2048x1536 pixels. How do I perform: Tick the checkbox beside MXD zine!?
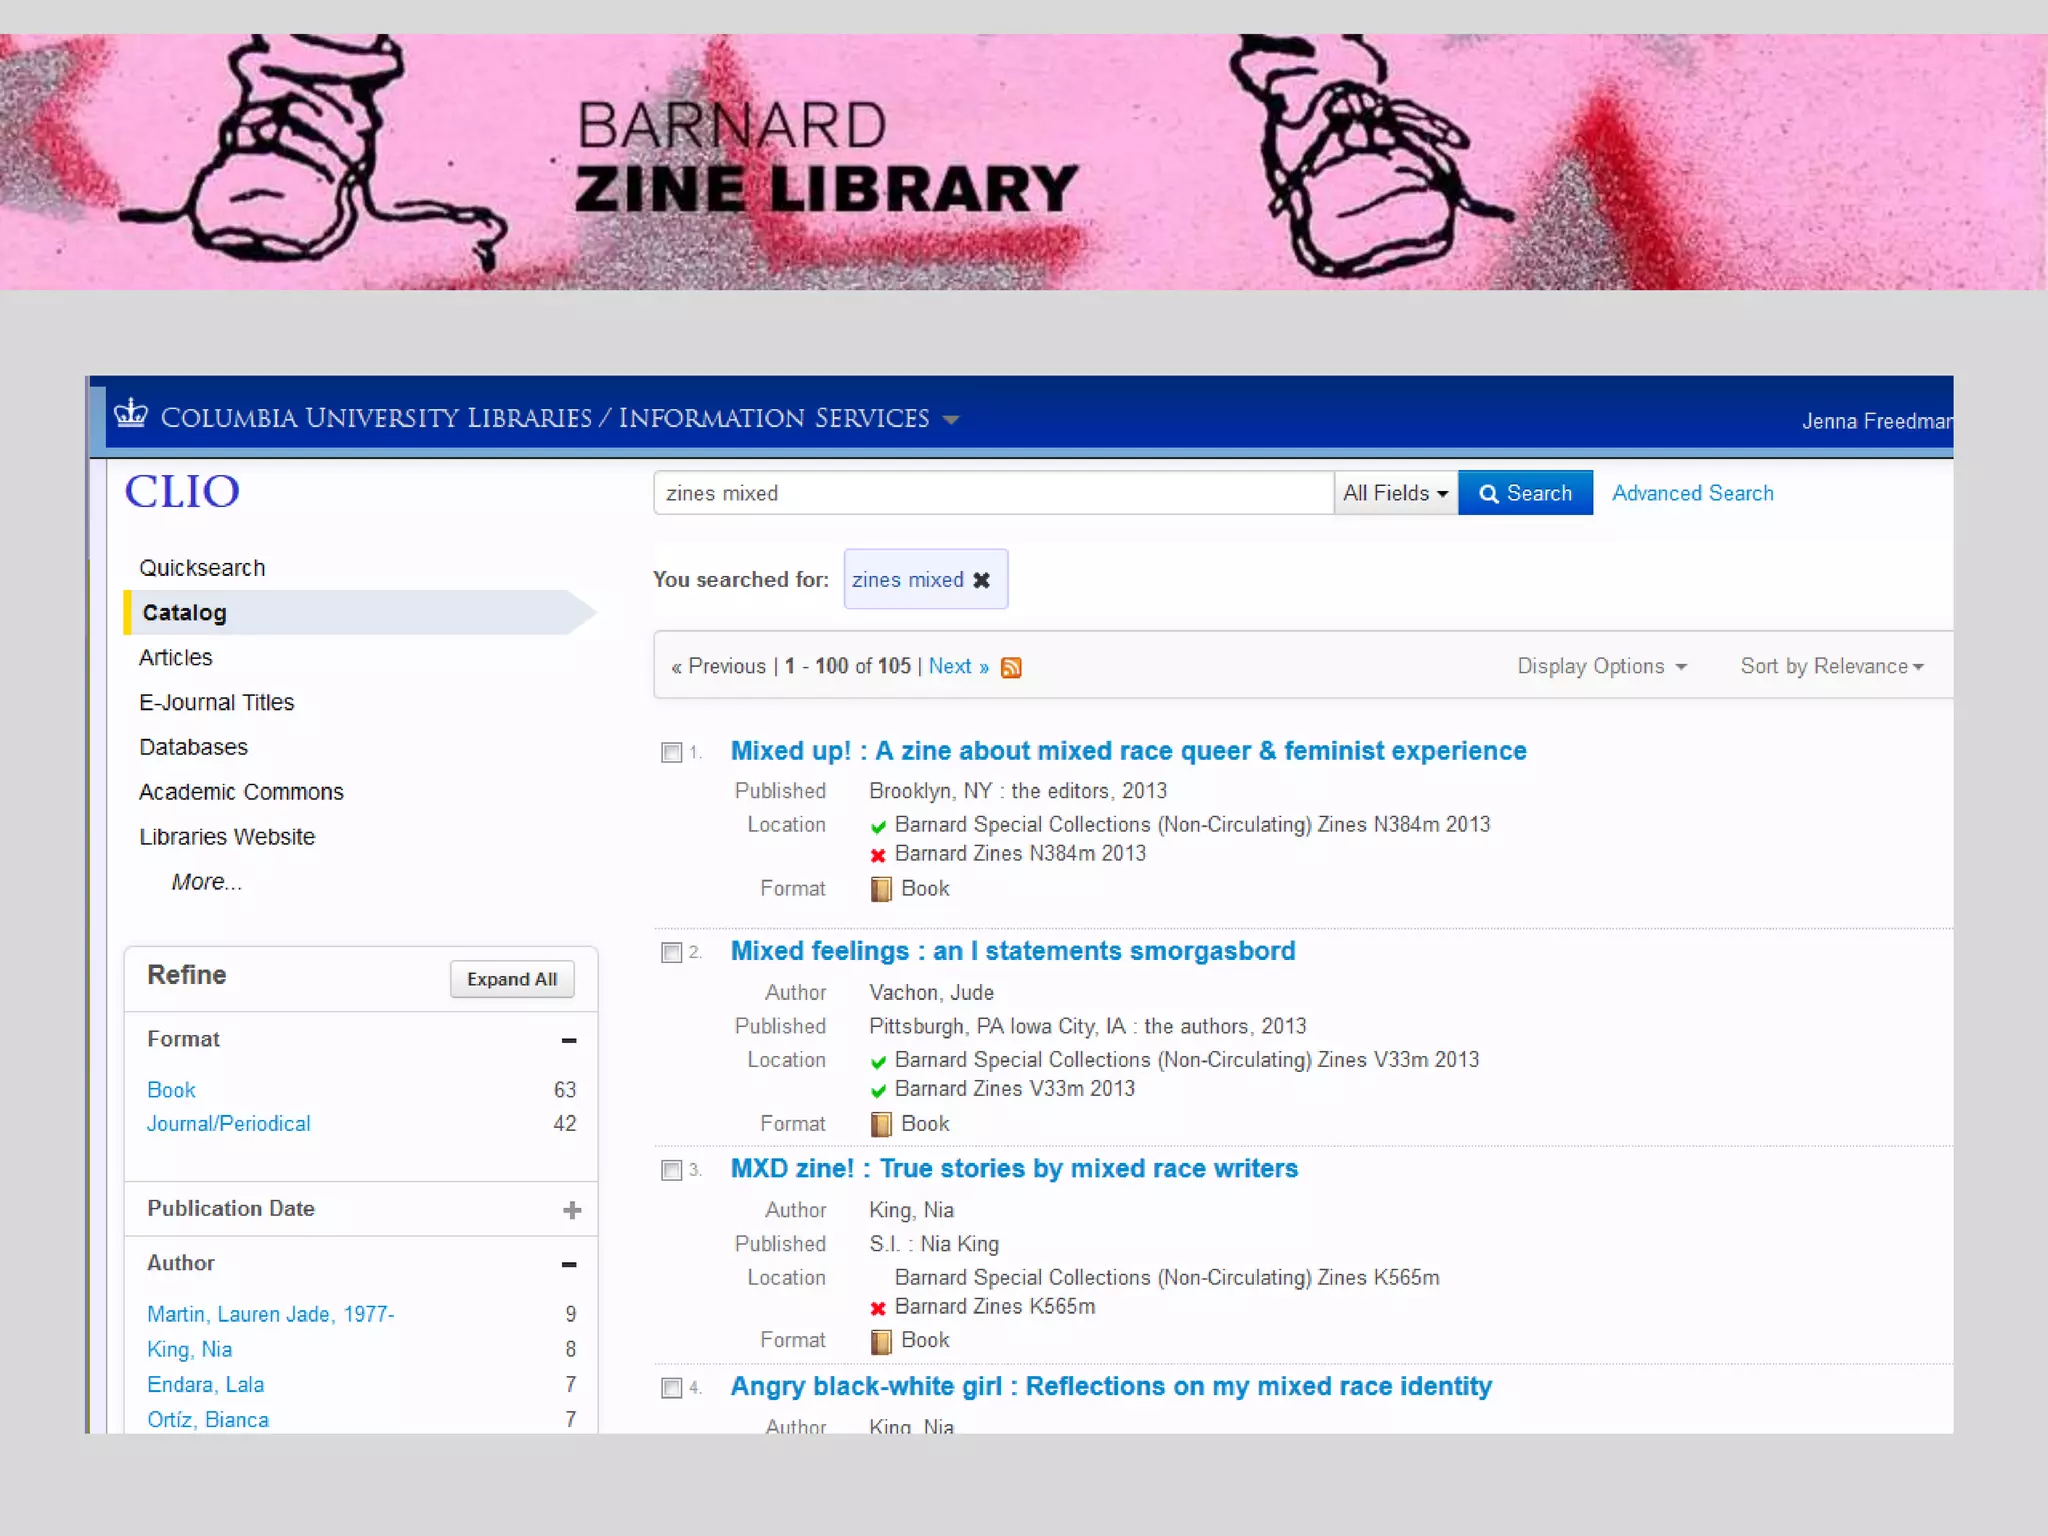coord(672,1170)
